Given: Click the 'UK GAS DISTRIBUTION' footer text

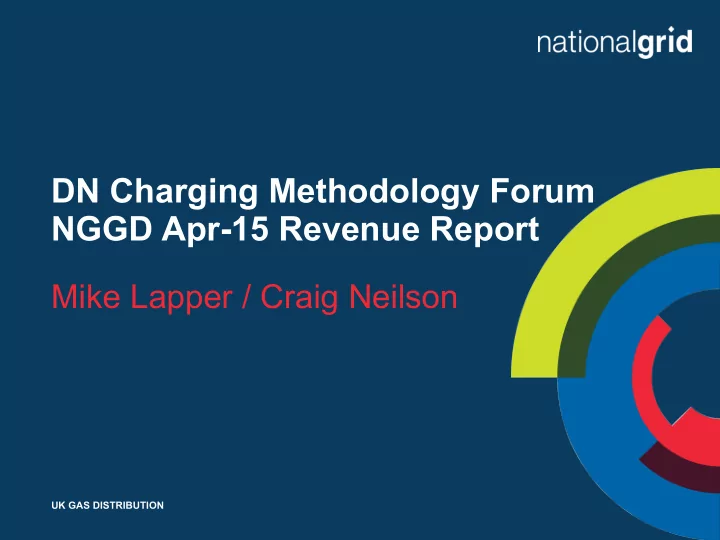Looking at the screenshot, I should (107, 505).
